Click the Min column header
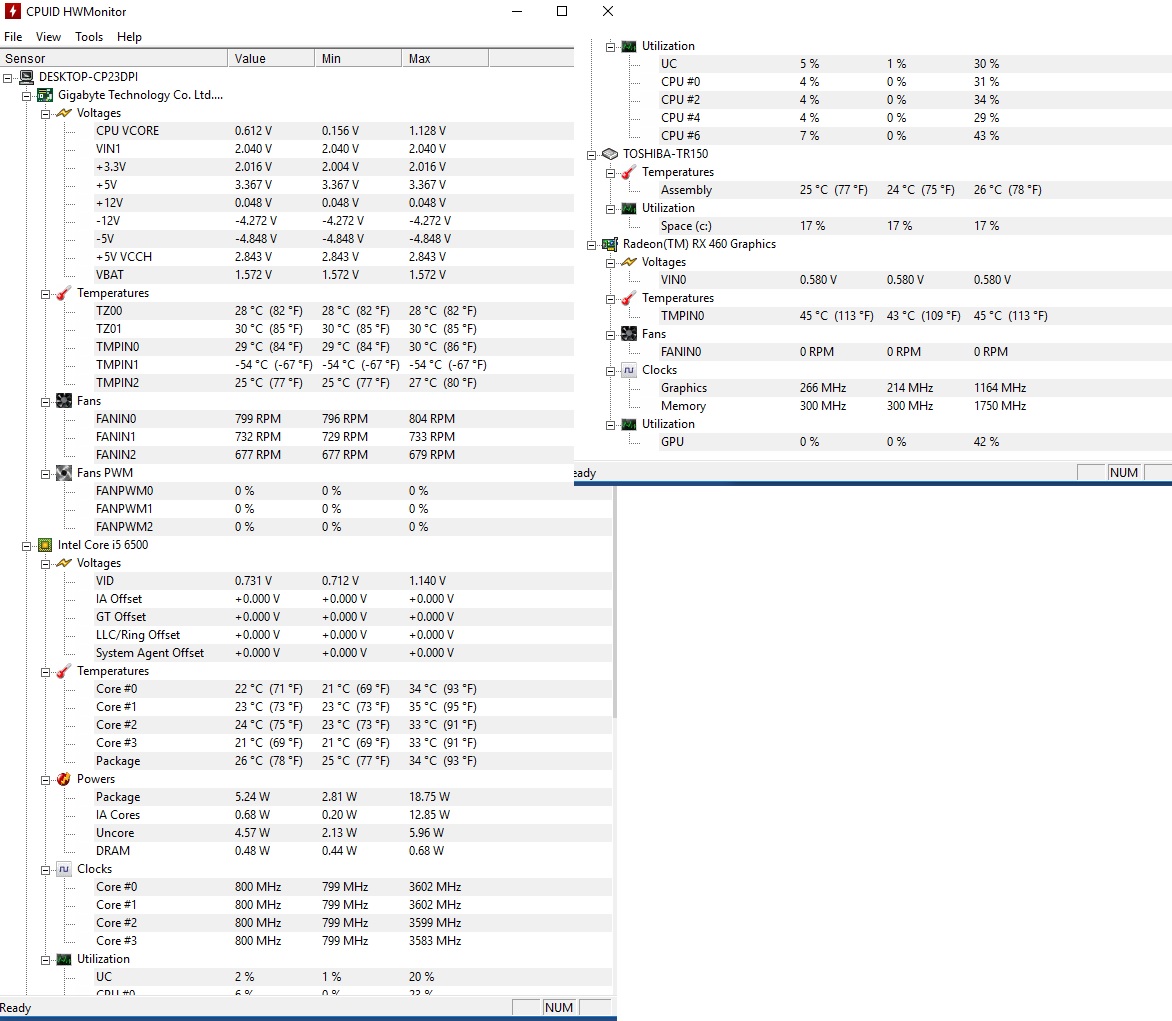1172x1021 pixels. pyautogui.click(x=358, y=58)
